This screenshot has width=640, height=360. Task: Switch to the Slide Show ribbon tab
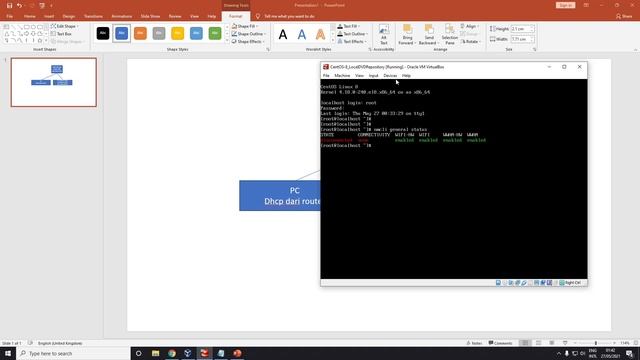pyautogui.click(x=150, y=16)
